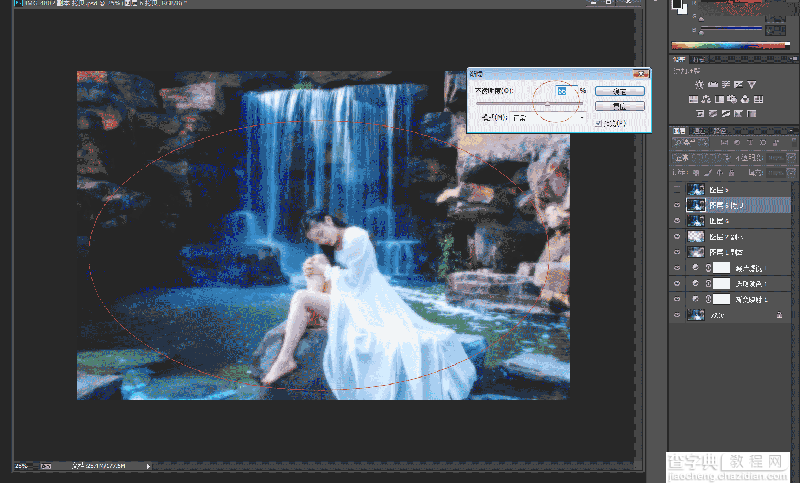The height and width of the screenshot is (483, 800).
Task: Open layer filter kind dropdown
Action: [690, 143]
